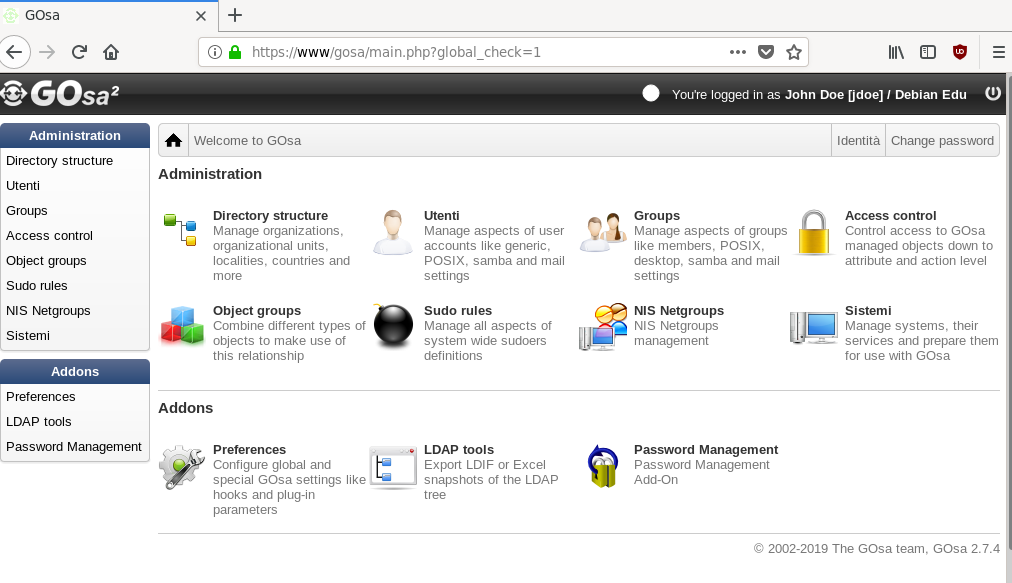Click the 'Welcome to GOsa' breadcrumb text

[x=247, y=141]
